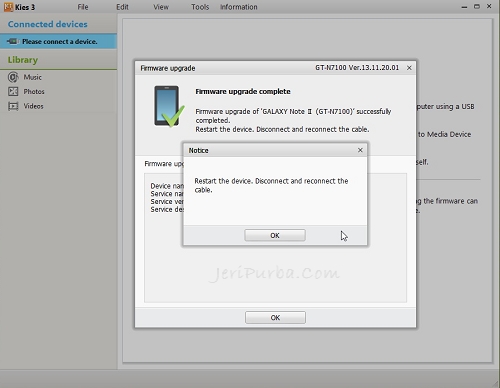500x388 pixels.
Task: Click the GT-N7100 version text
Action: tap(357, 68)
